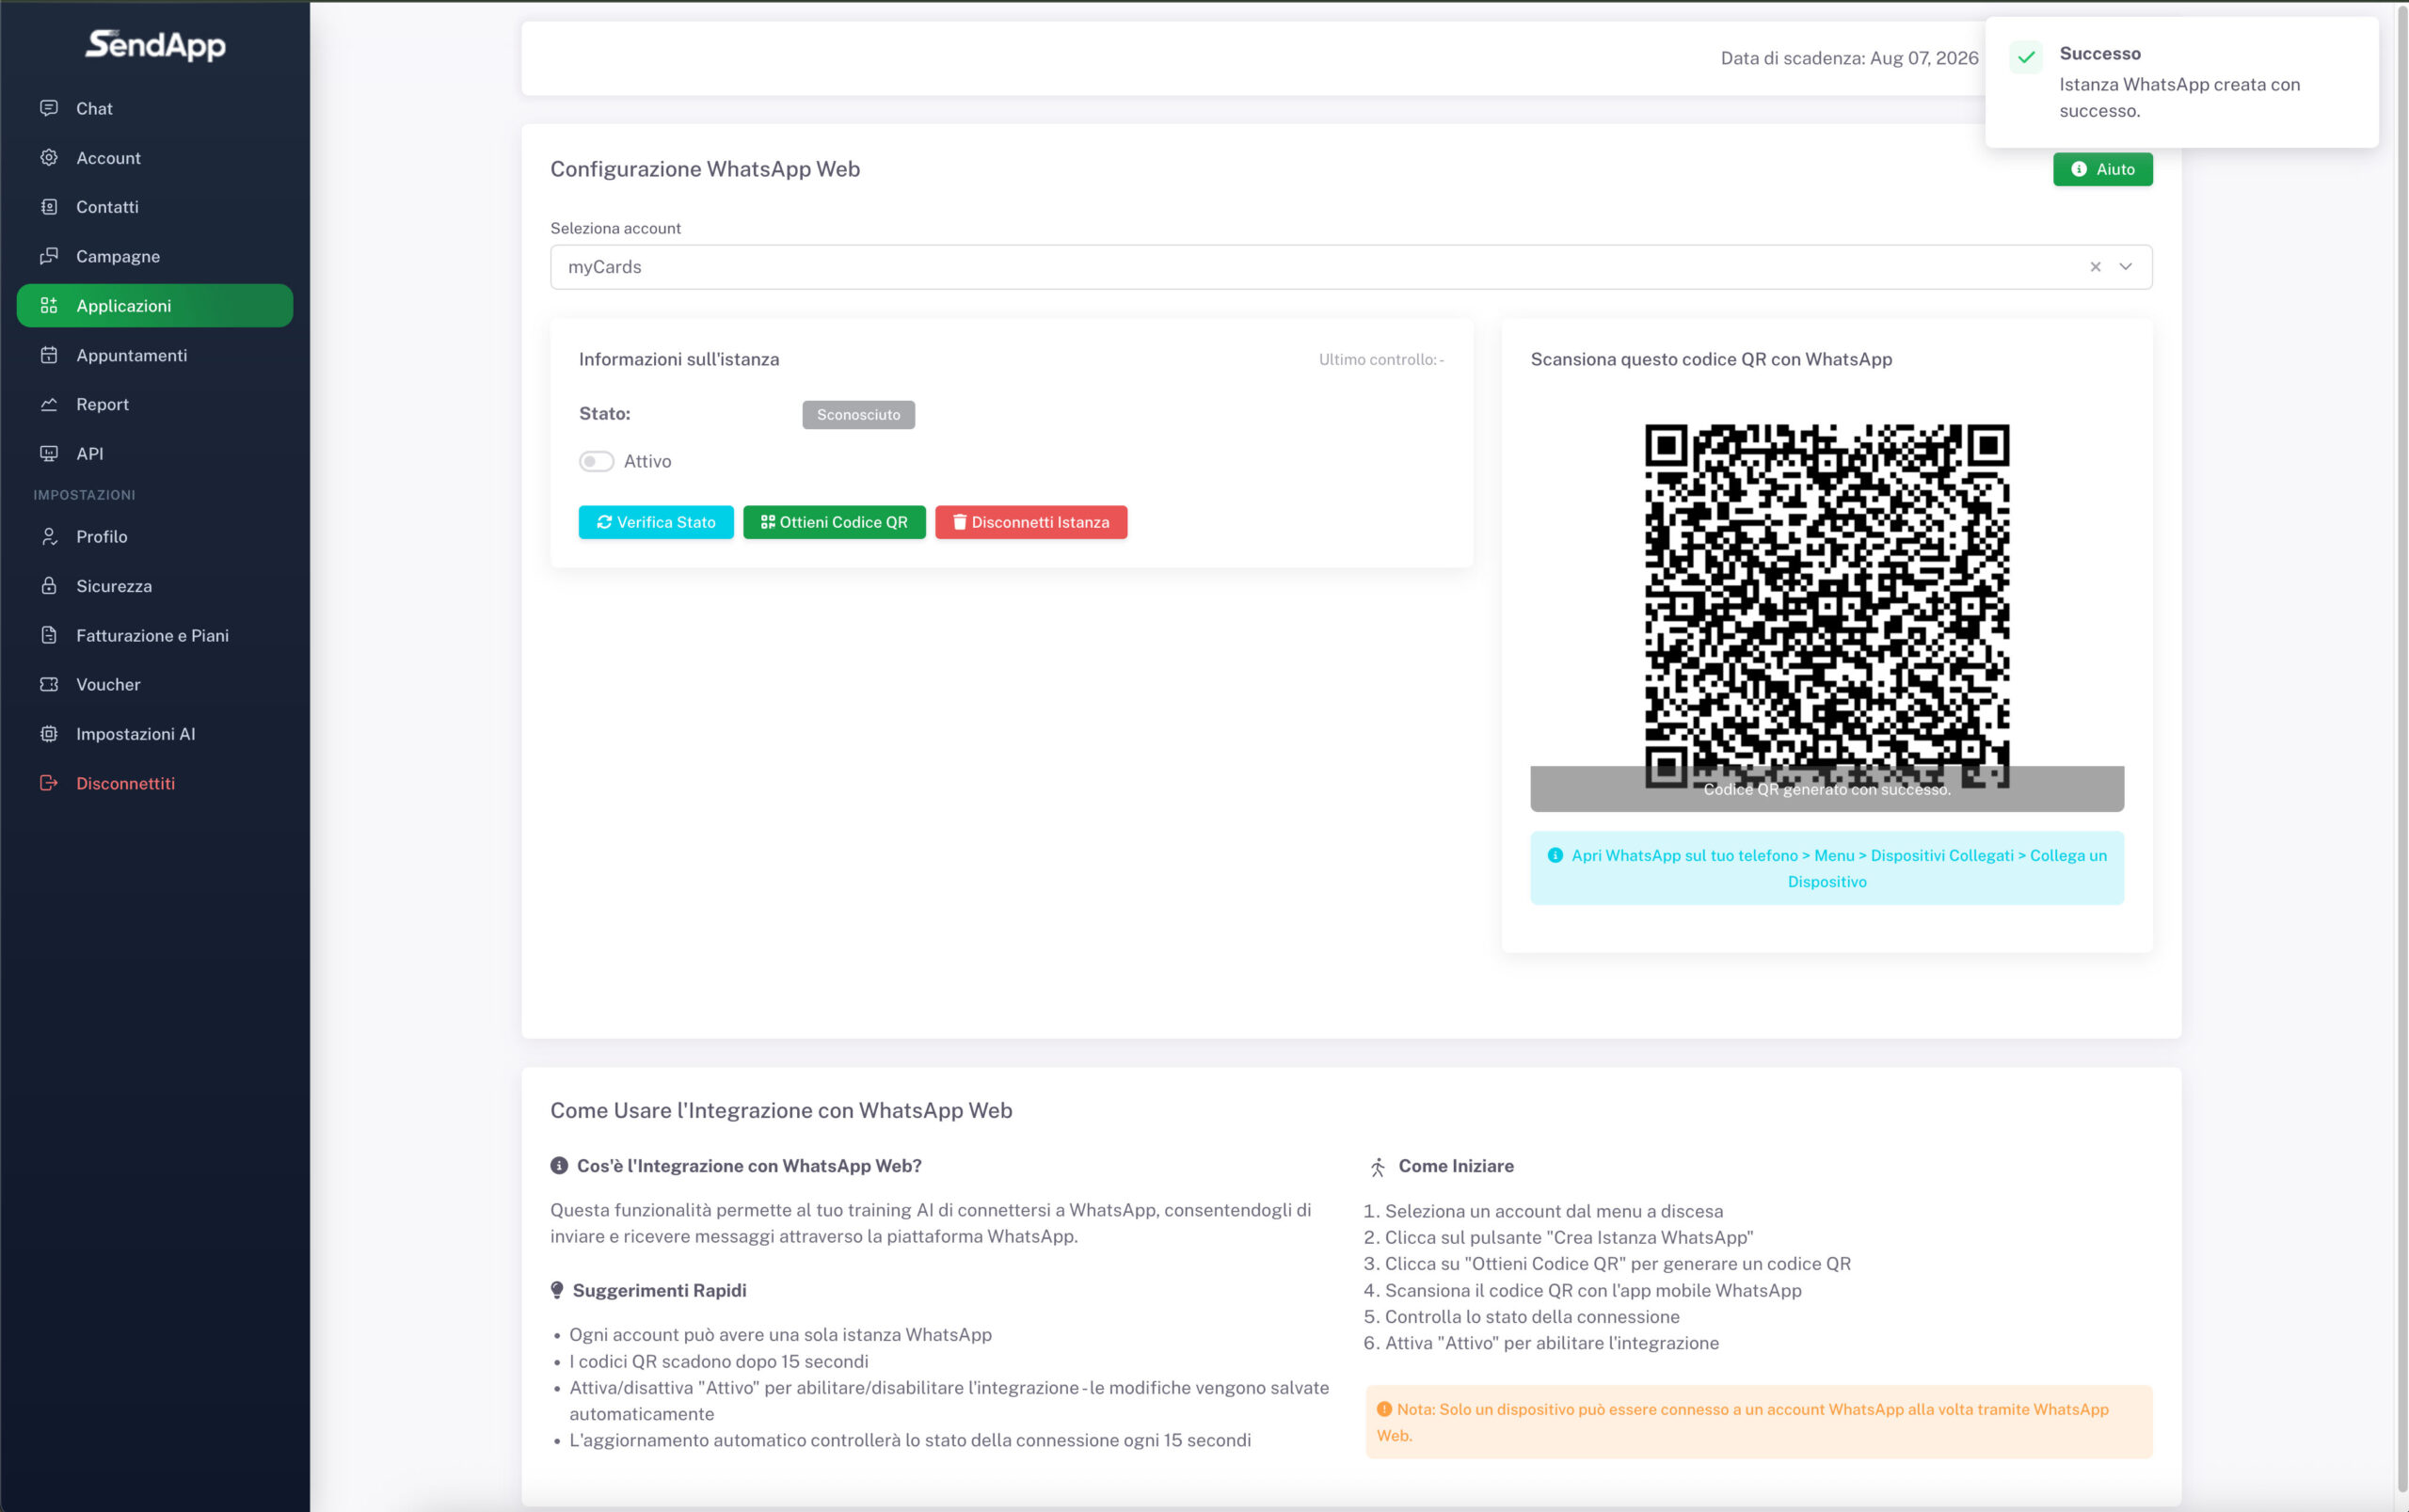Click the 'Apri WhatsApp sul tuo telefono' instruction box
The height and width of the screenshot is (1512, 2409).
1827,868
